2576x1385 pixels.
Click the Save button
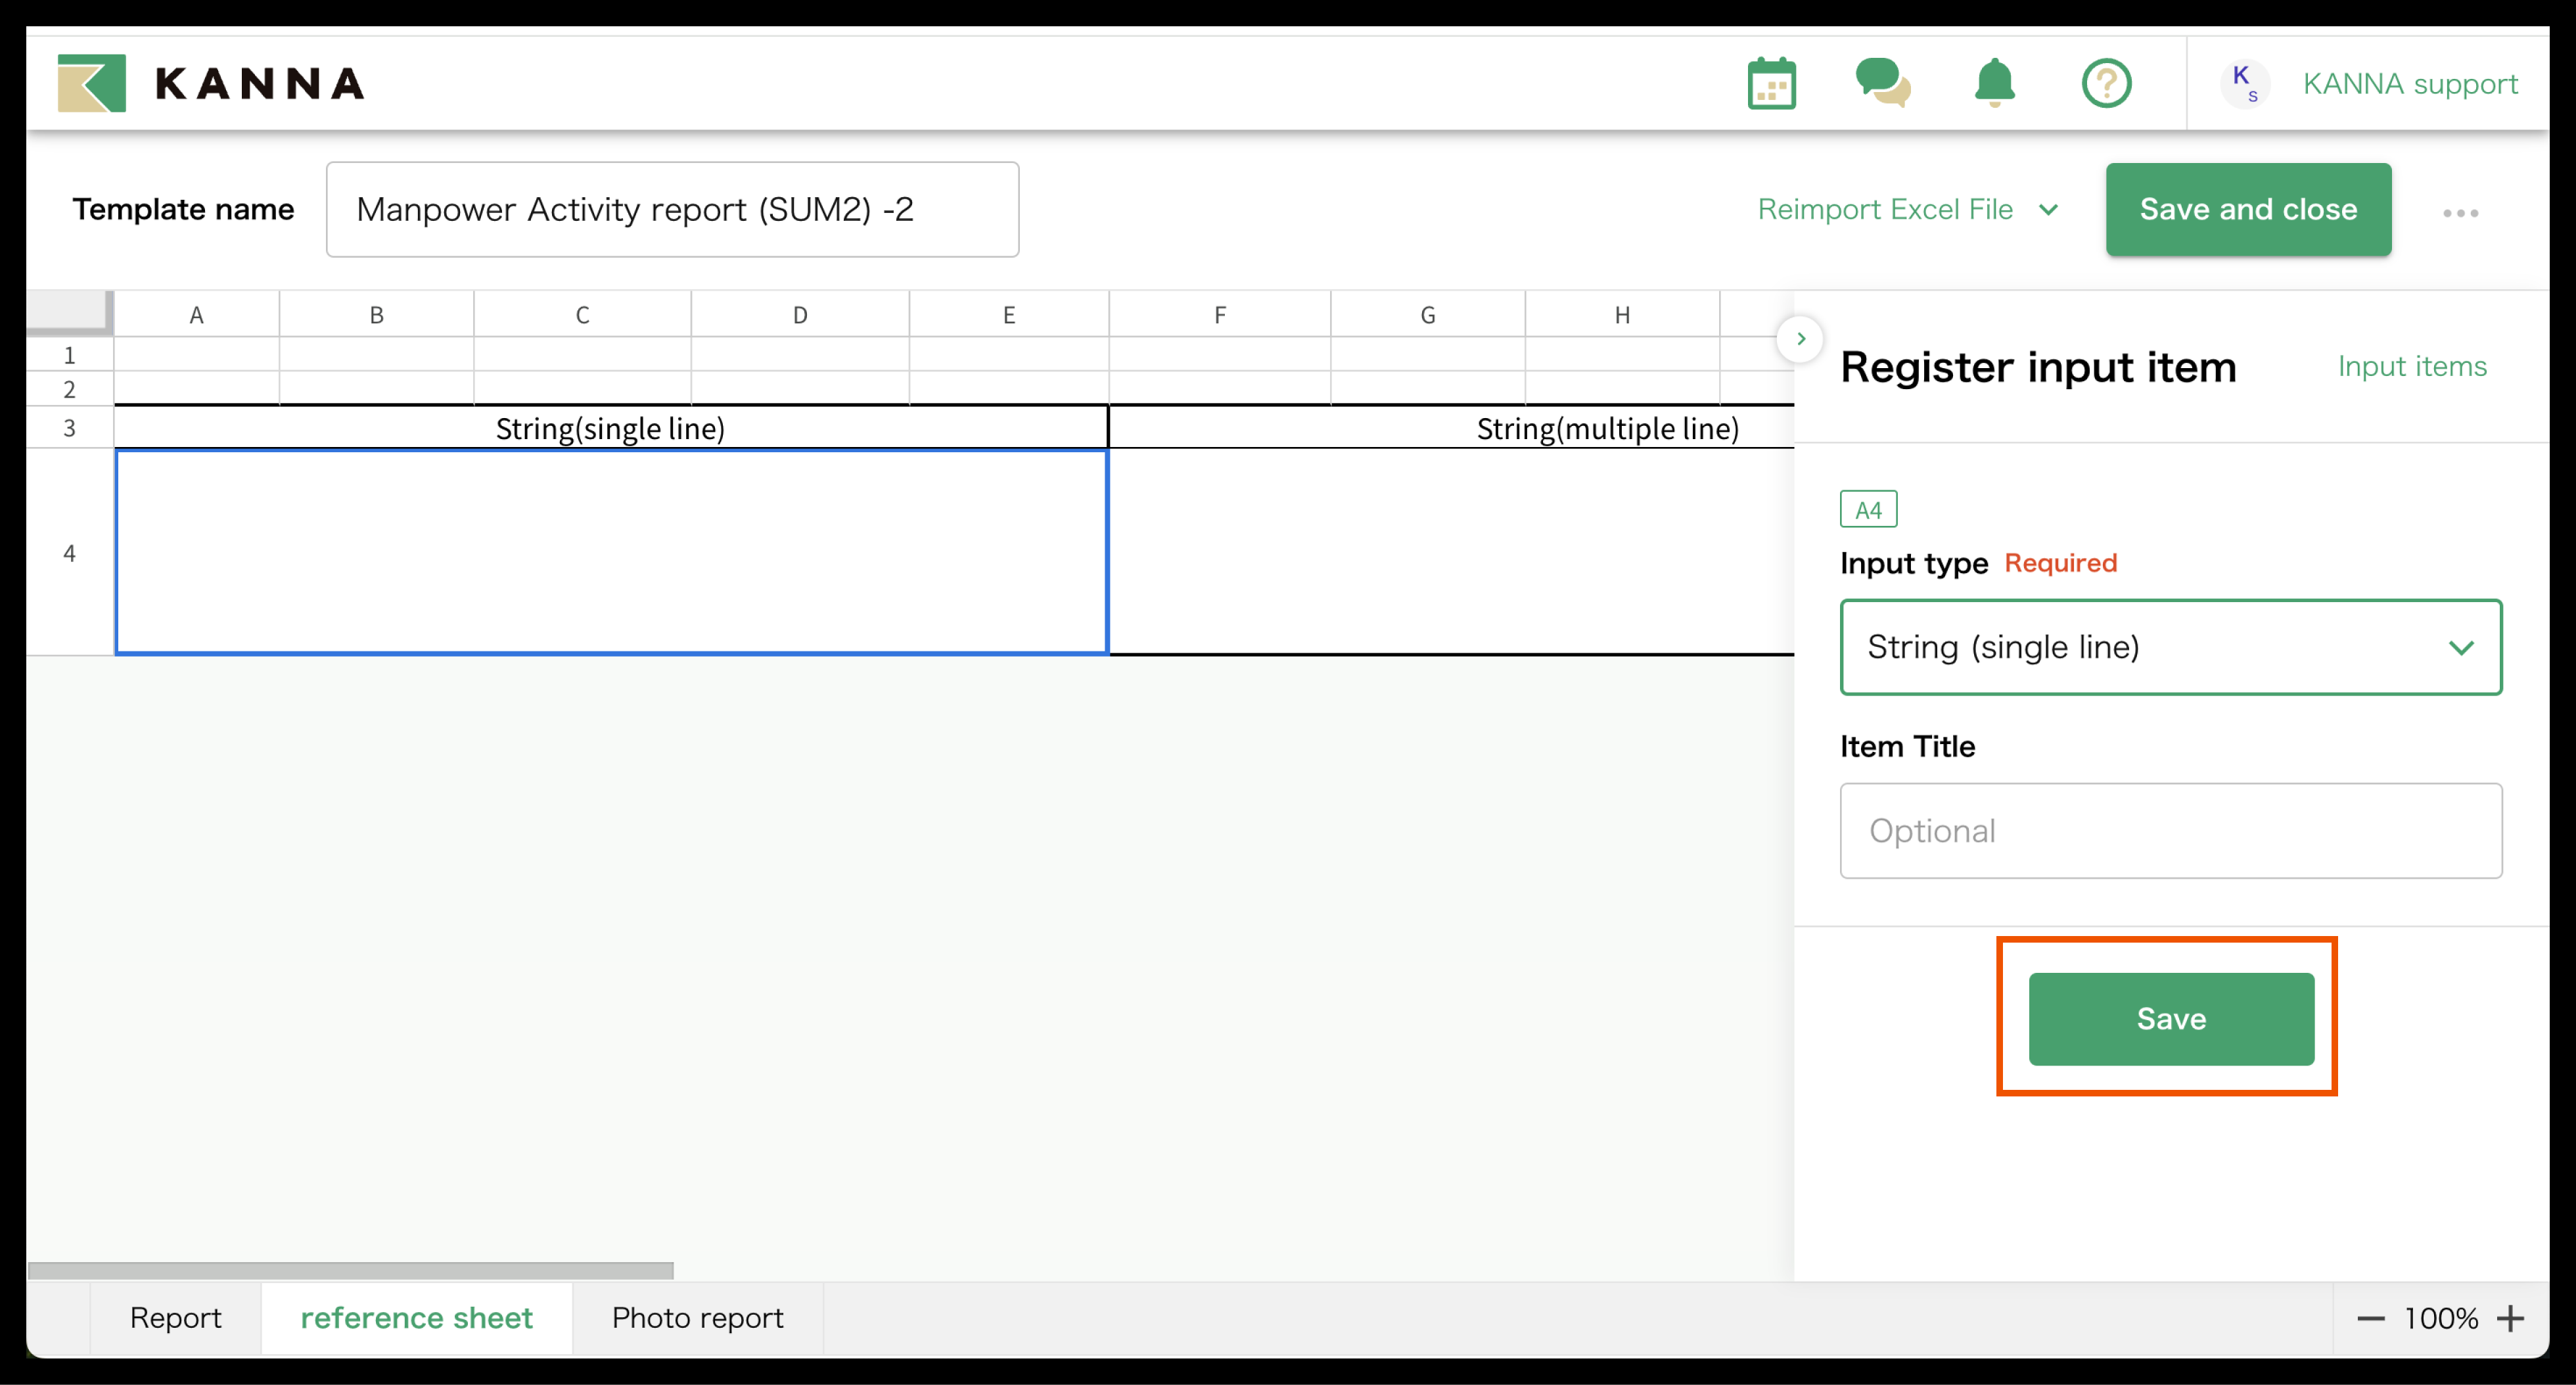coord(2170,1018)
